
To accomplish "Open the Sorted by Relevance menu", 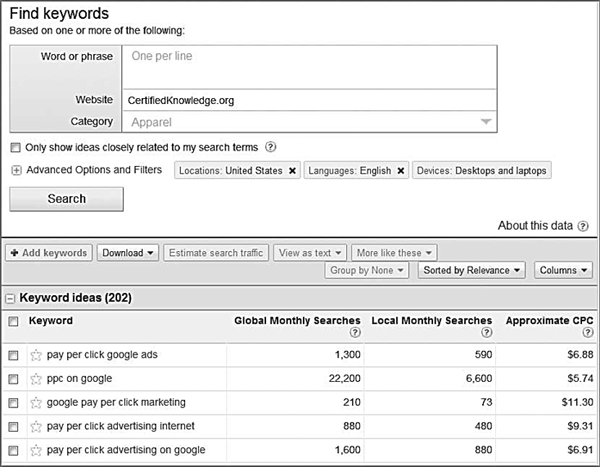I will click(471, 270).
